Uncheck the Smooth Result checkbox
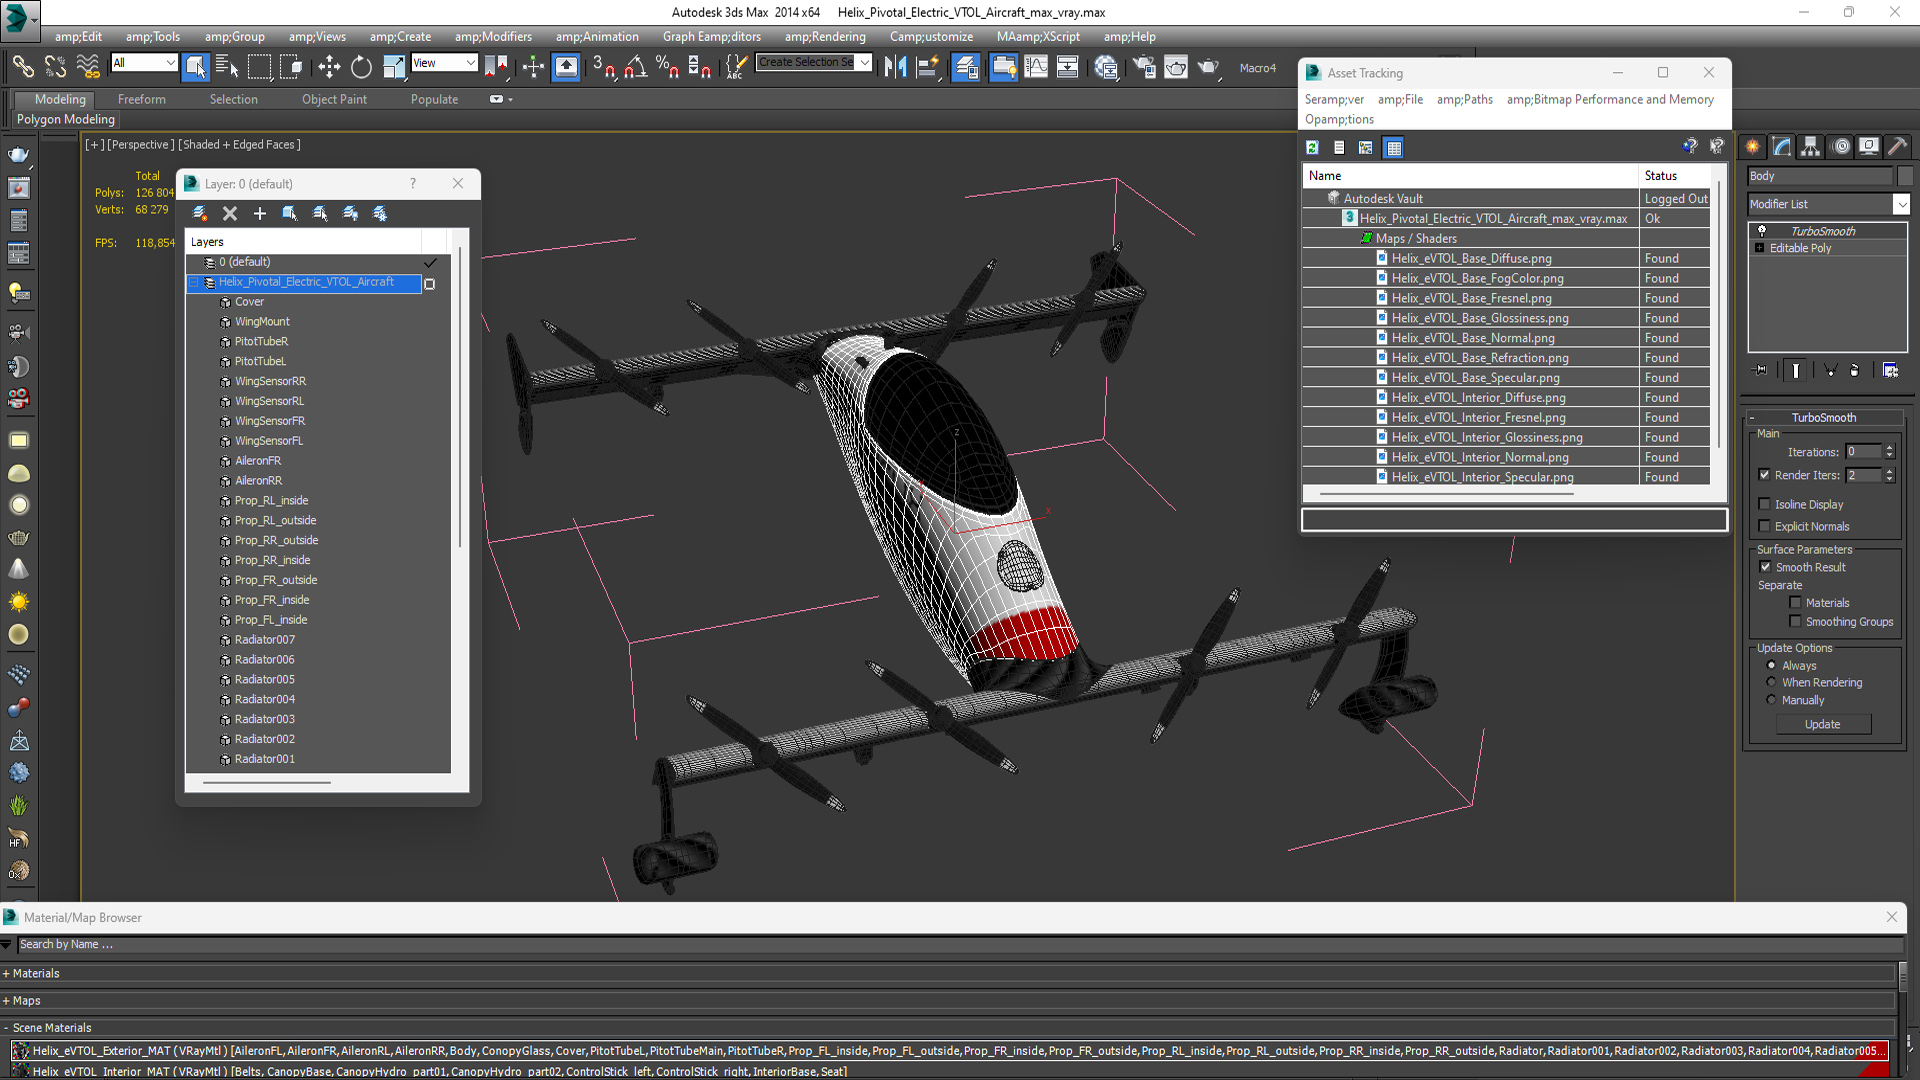Screen dimensions: 1920x1080 [x=1766, y=567]
